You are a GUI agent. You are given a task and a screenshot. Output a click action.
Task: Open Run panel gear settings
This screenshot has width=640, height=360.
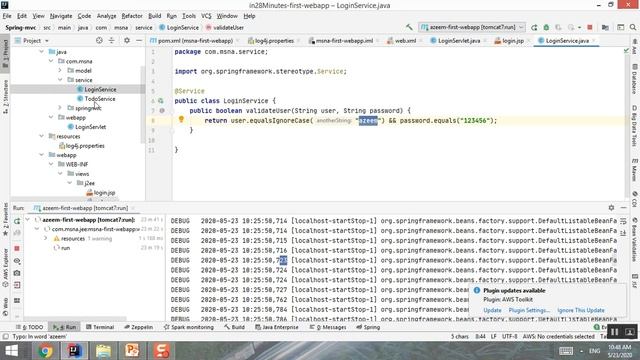[x=611, y=208]
